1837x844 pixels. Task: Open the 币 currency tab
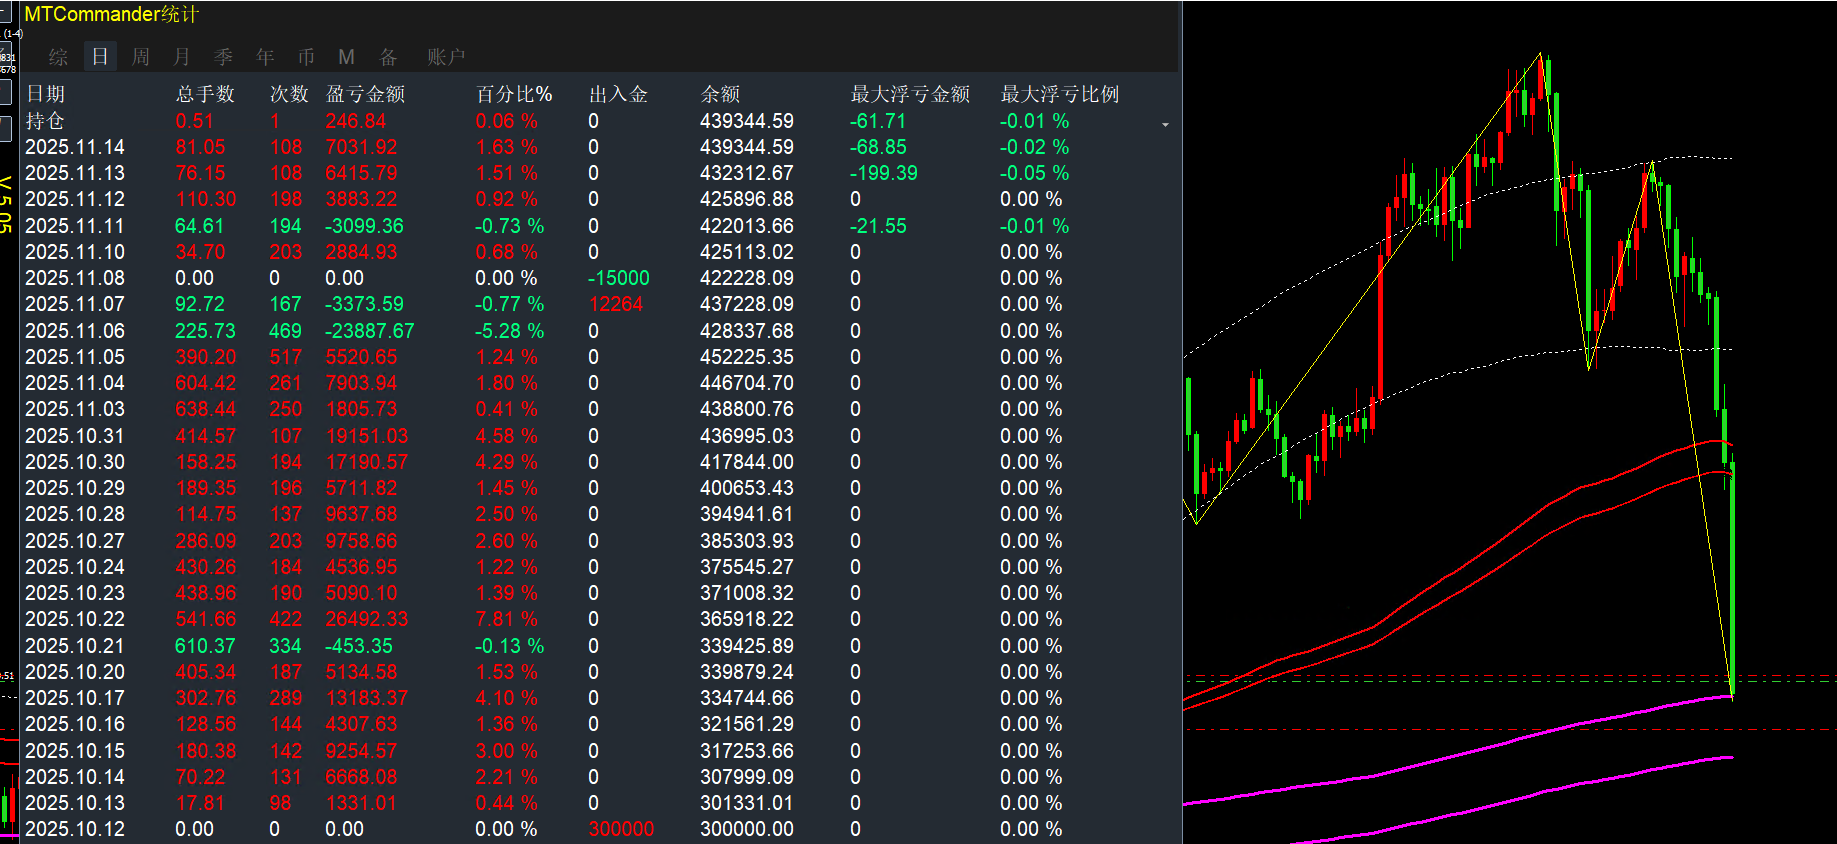306,57
